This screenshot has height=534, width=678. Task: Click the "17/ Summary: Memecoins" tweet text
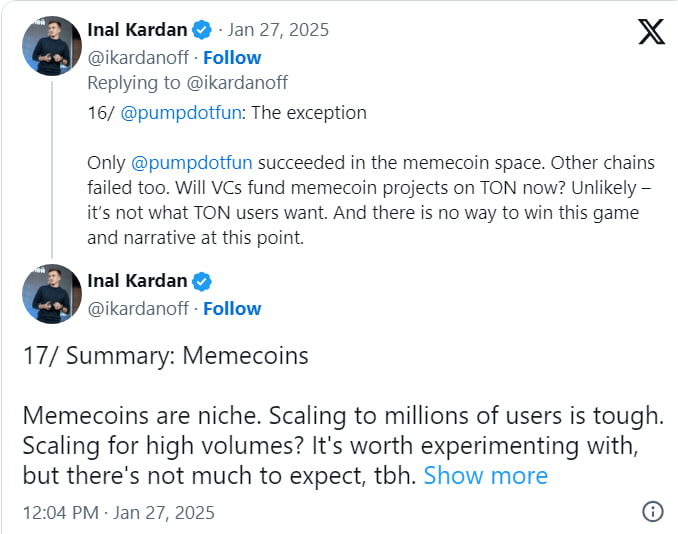click(165, 356)
